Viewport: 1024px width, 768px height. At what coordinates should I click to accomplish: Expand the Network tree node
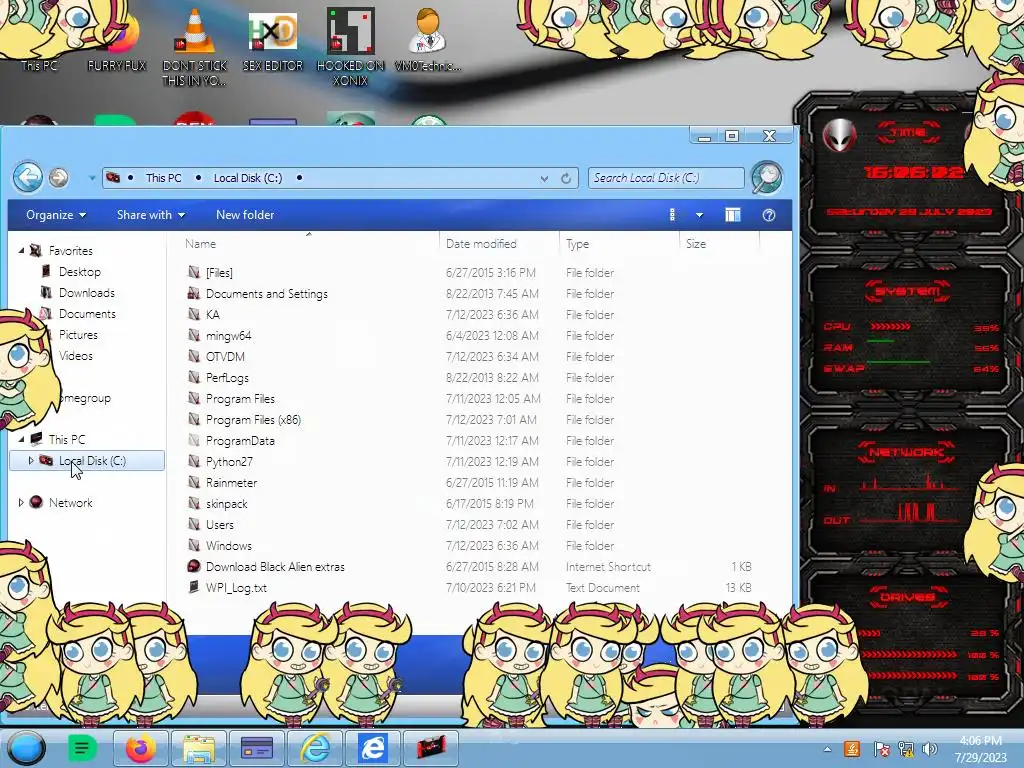click(21, 502)
